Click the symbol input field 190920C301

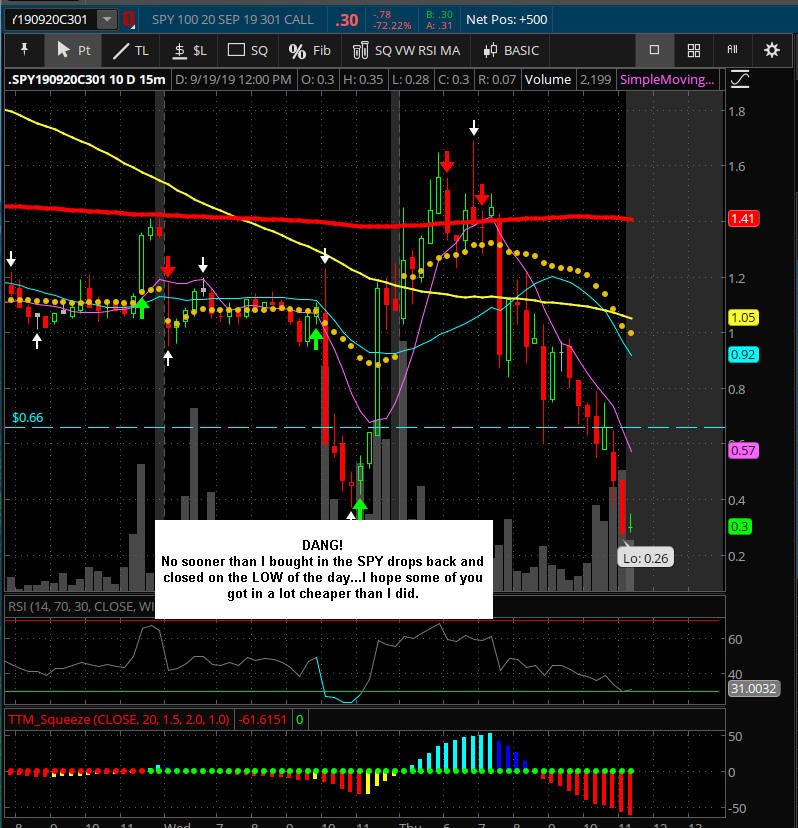coord(52,20)
